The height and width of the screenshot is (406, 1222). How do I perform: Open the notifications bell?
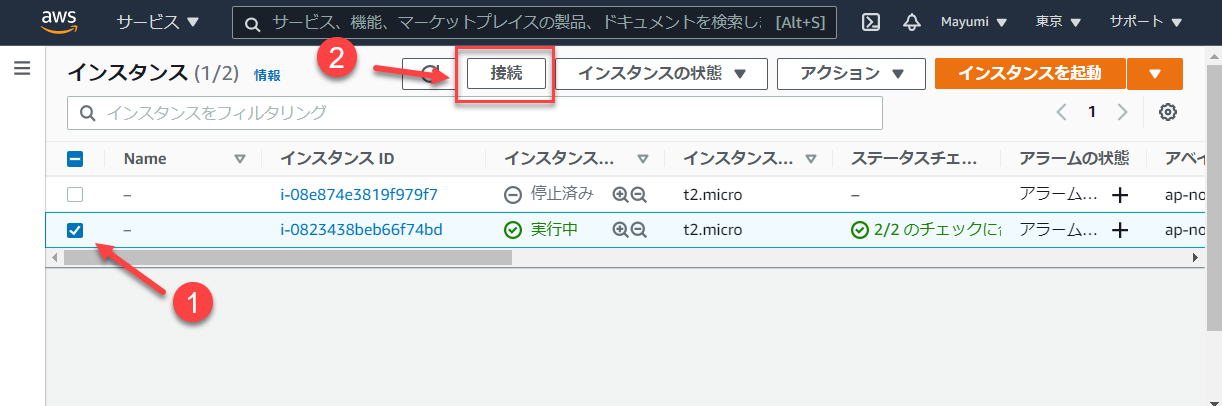[x=912, y=22]
